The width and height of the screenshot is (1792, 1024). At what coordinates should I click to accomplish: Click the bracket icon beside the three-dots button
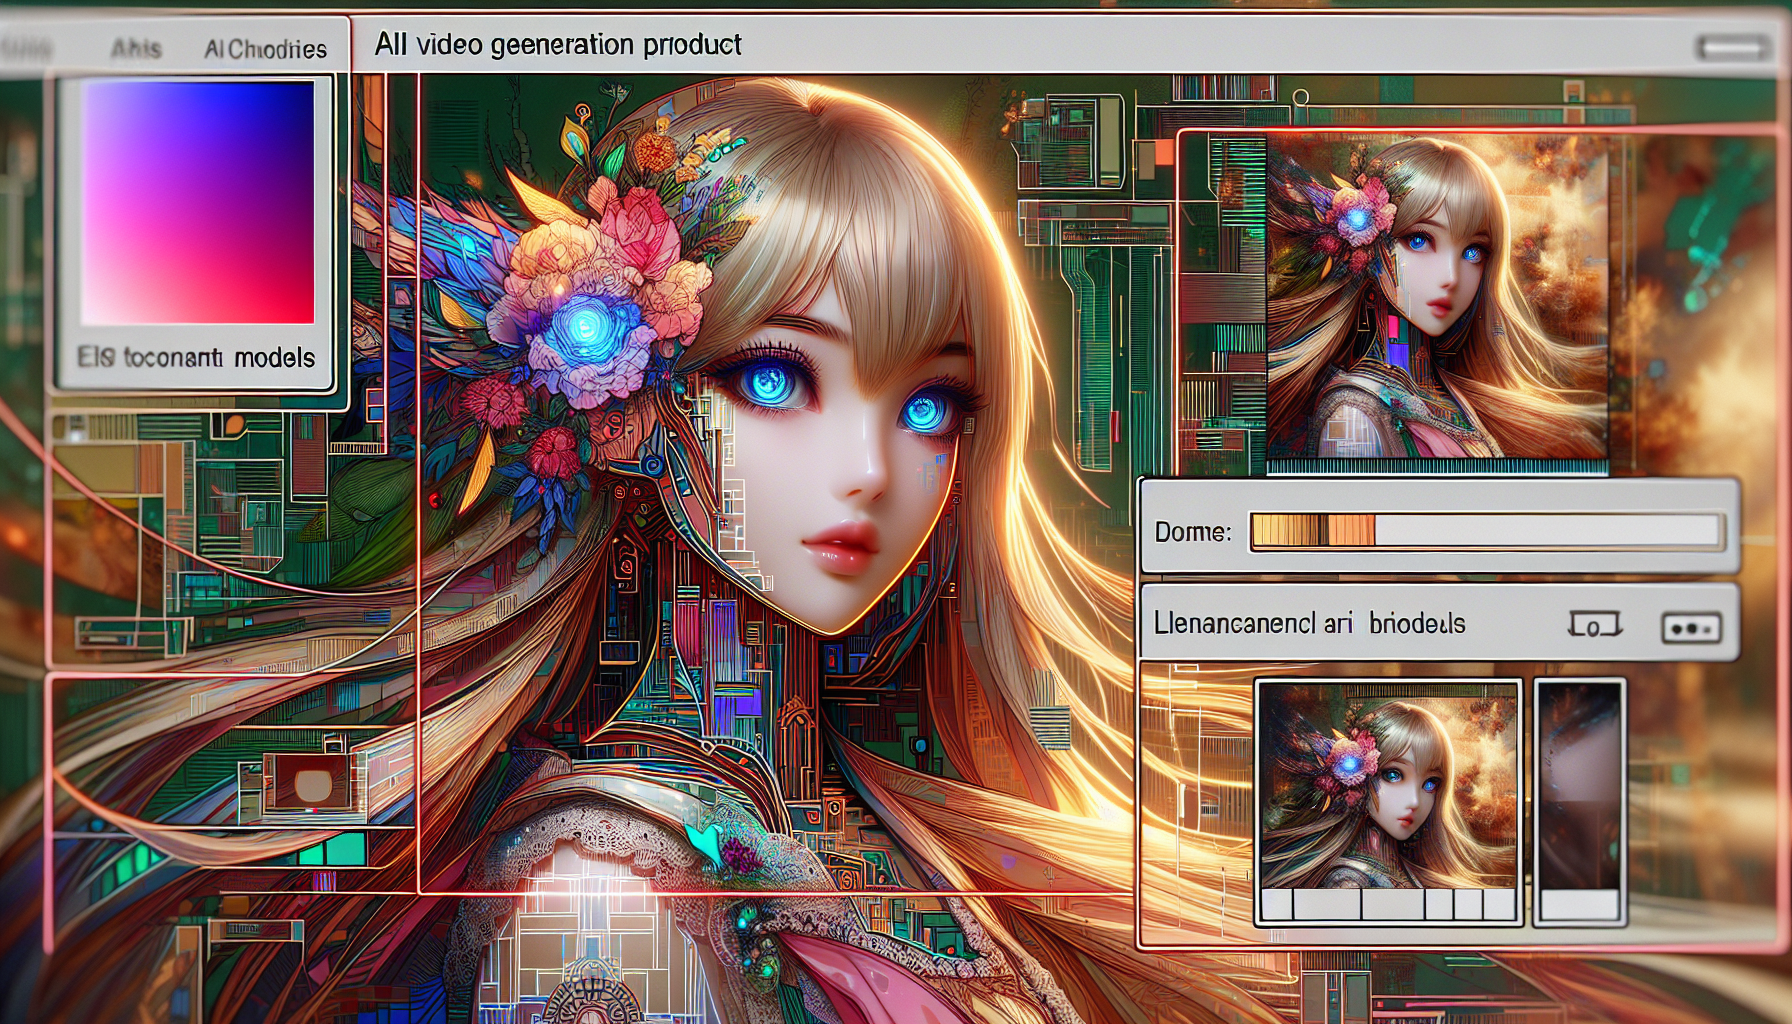click(x=1594, y=626)
